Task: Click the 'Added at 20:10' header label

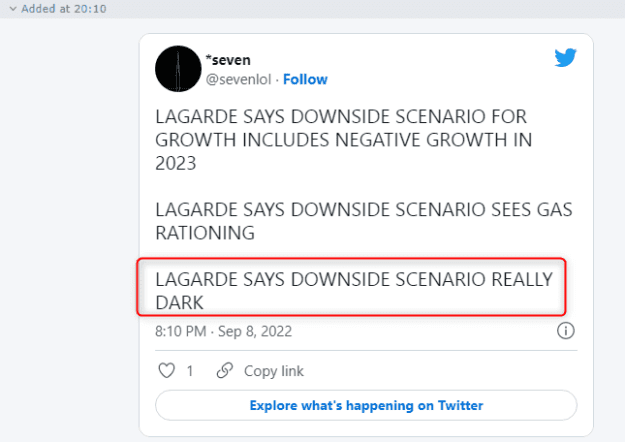Action: [64, 9]
